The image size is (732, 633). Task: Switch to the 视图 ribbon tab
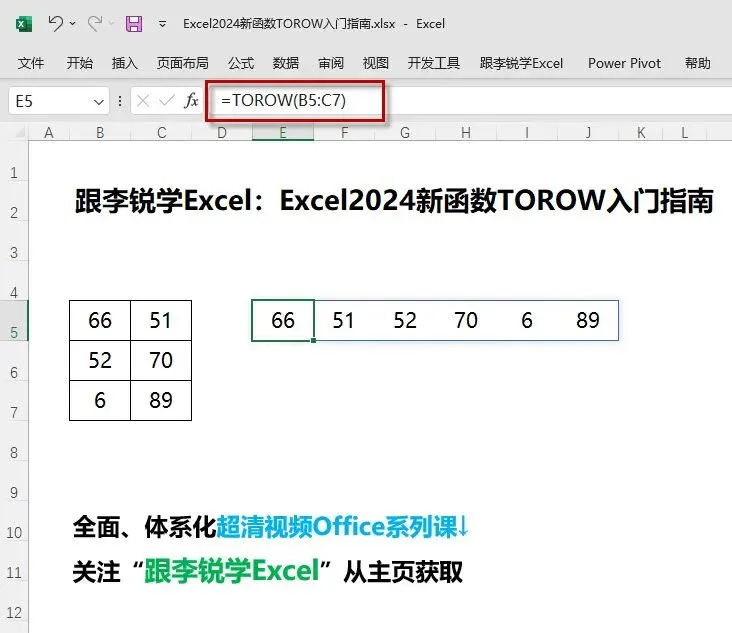[x=376, y=63]
